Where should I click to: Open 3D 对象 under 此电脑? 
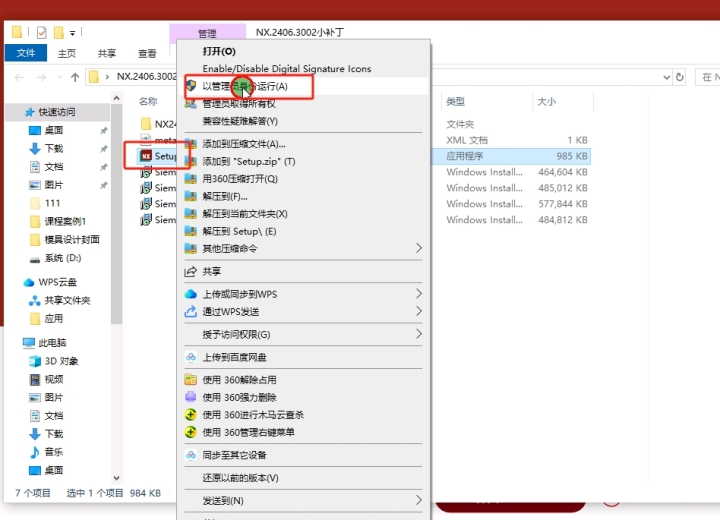[x=61, y=362]
